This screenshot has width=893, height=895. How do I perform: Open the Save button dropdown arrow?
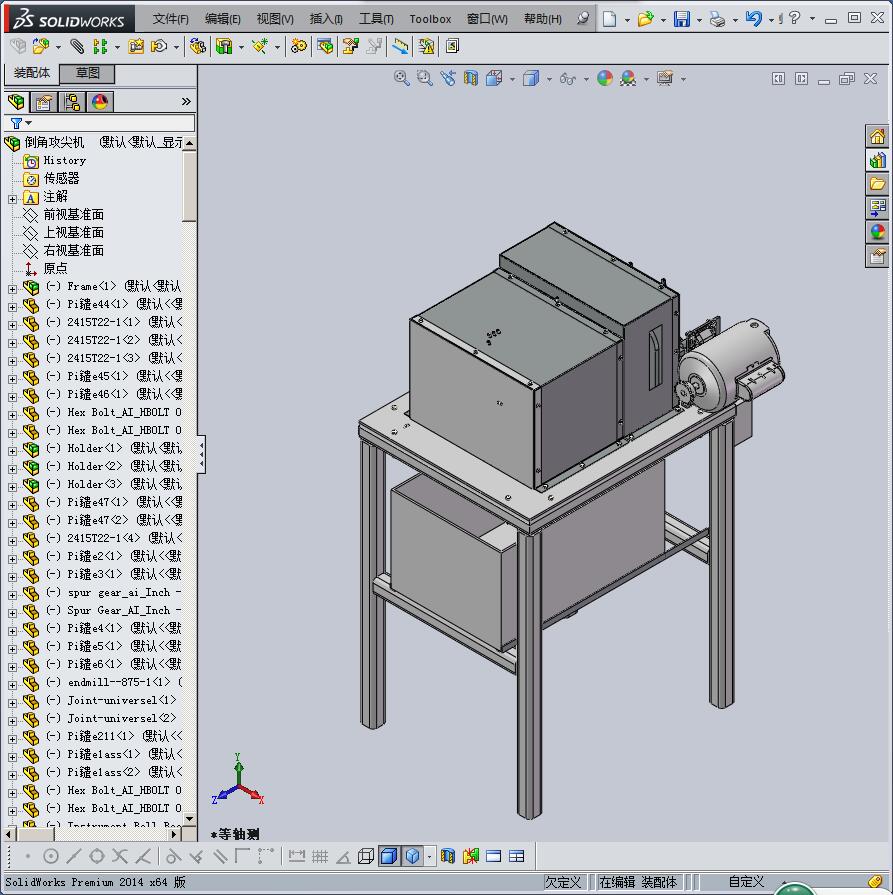click(x=699, y=20)
